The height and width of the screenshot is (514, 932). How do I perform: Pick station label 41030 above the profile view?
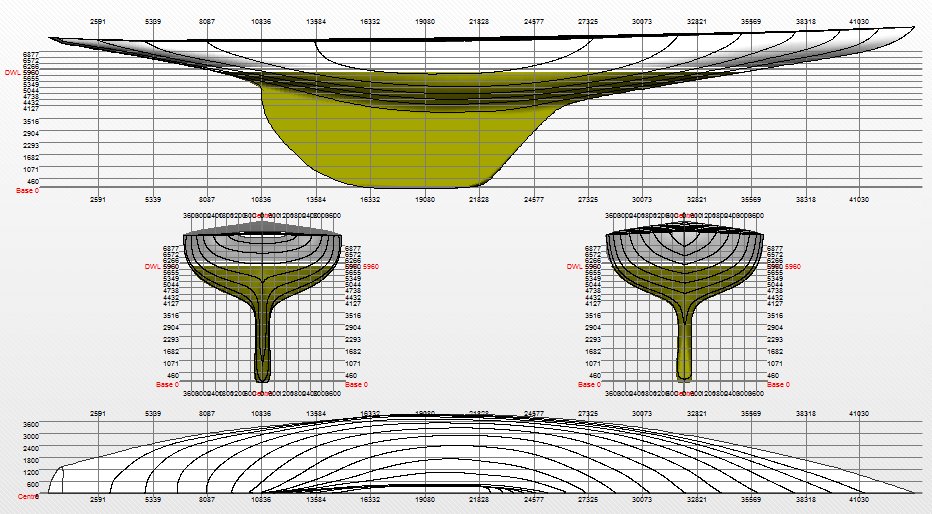(857, 20)
